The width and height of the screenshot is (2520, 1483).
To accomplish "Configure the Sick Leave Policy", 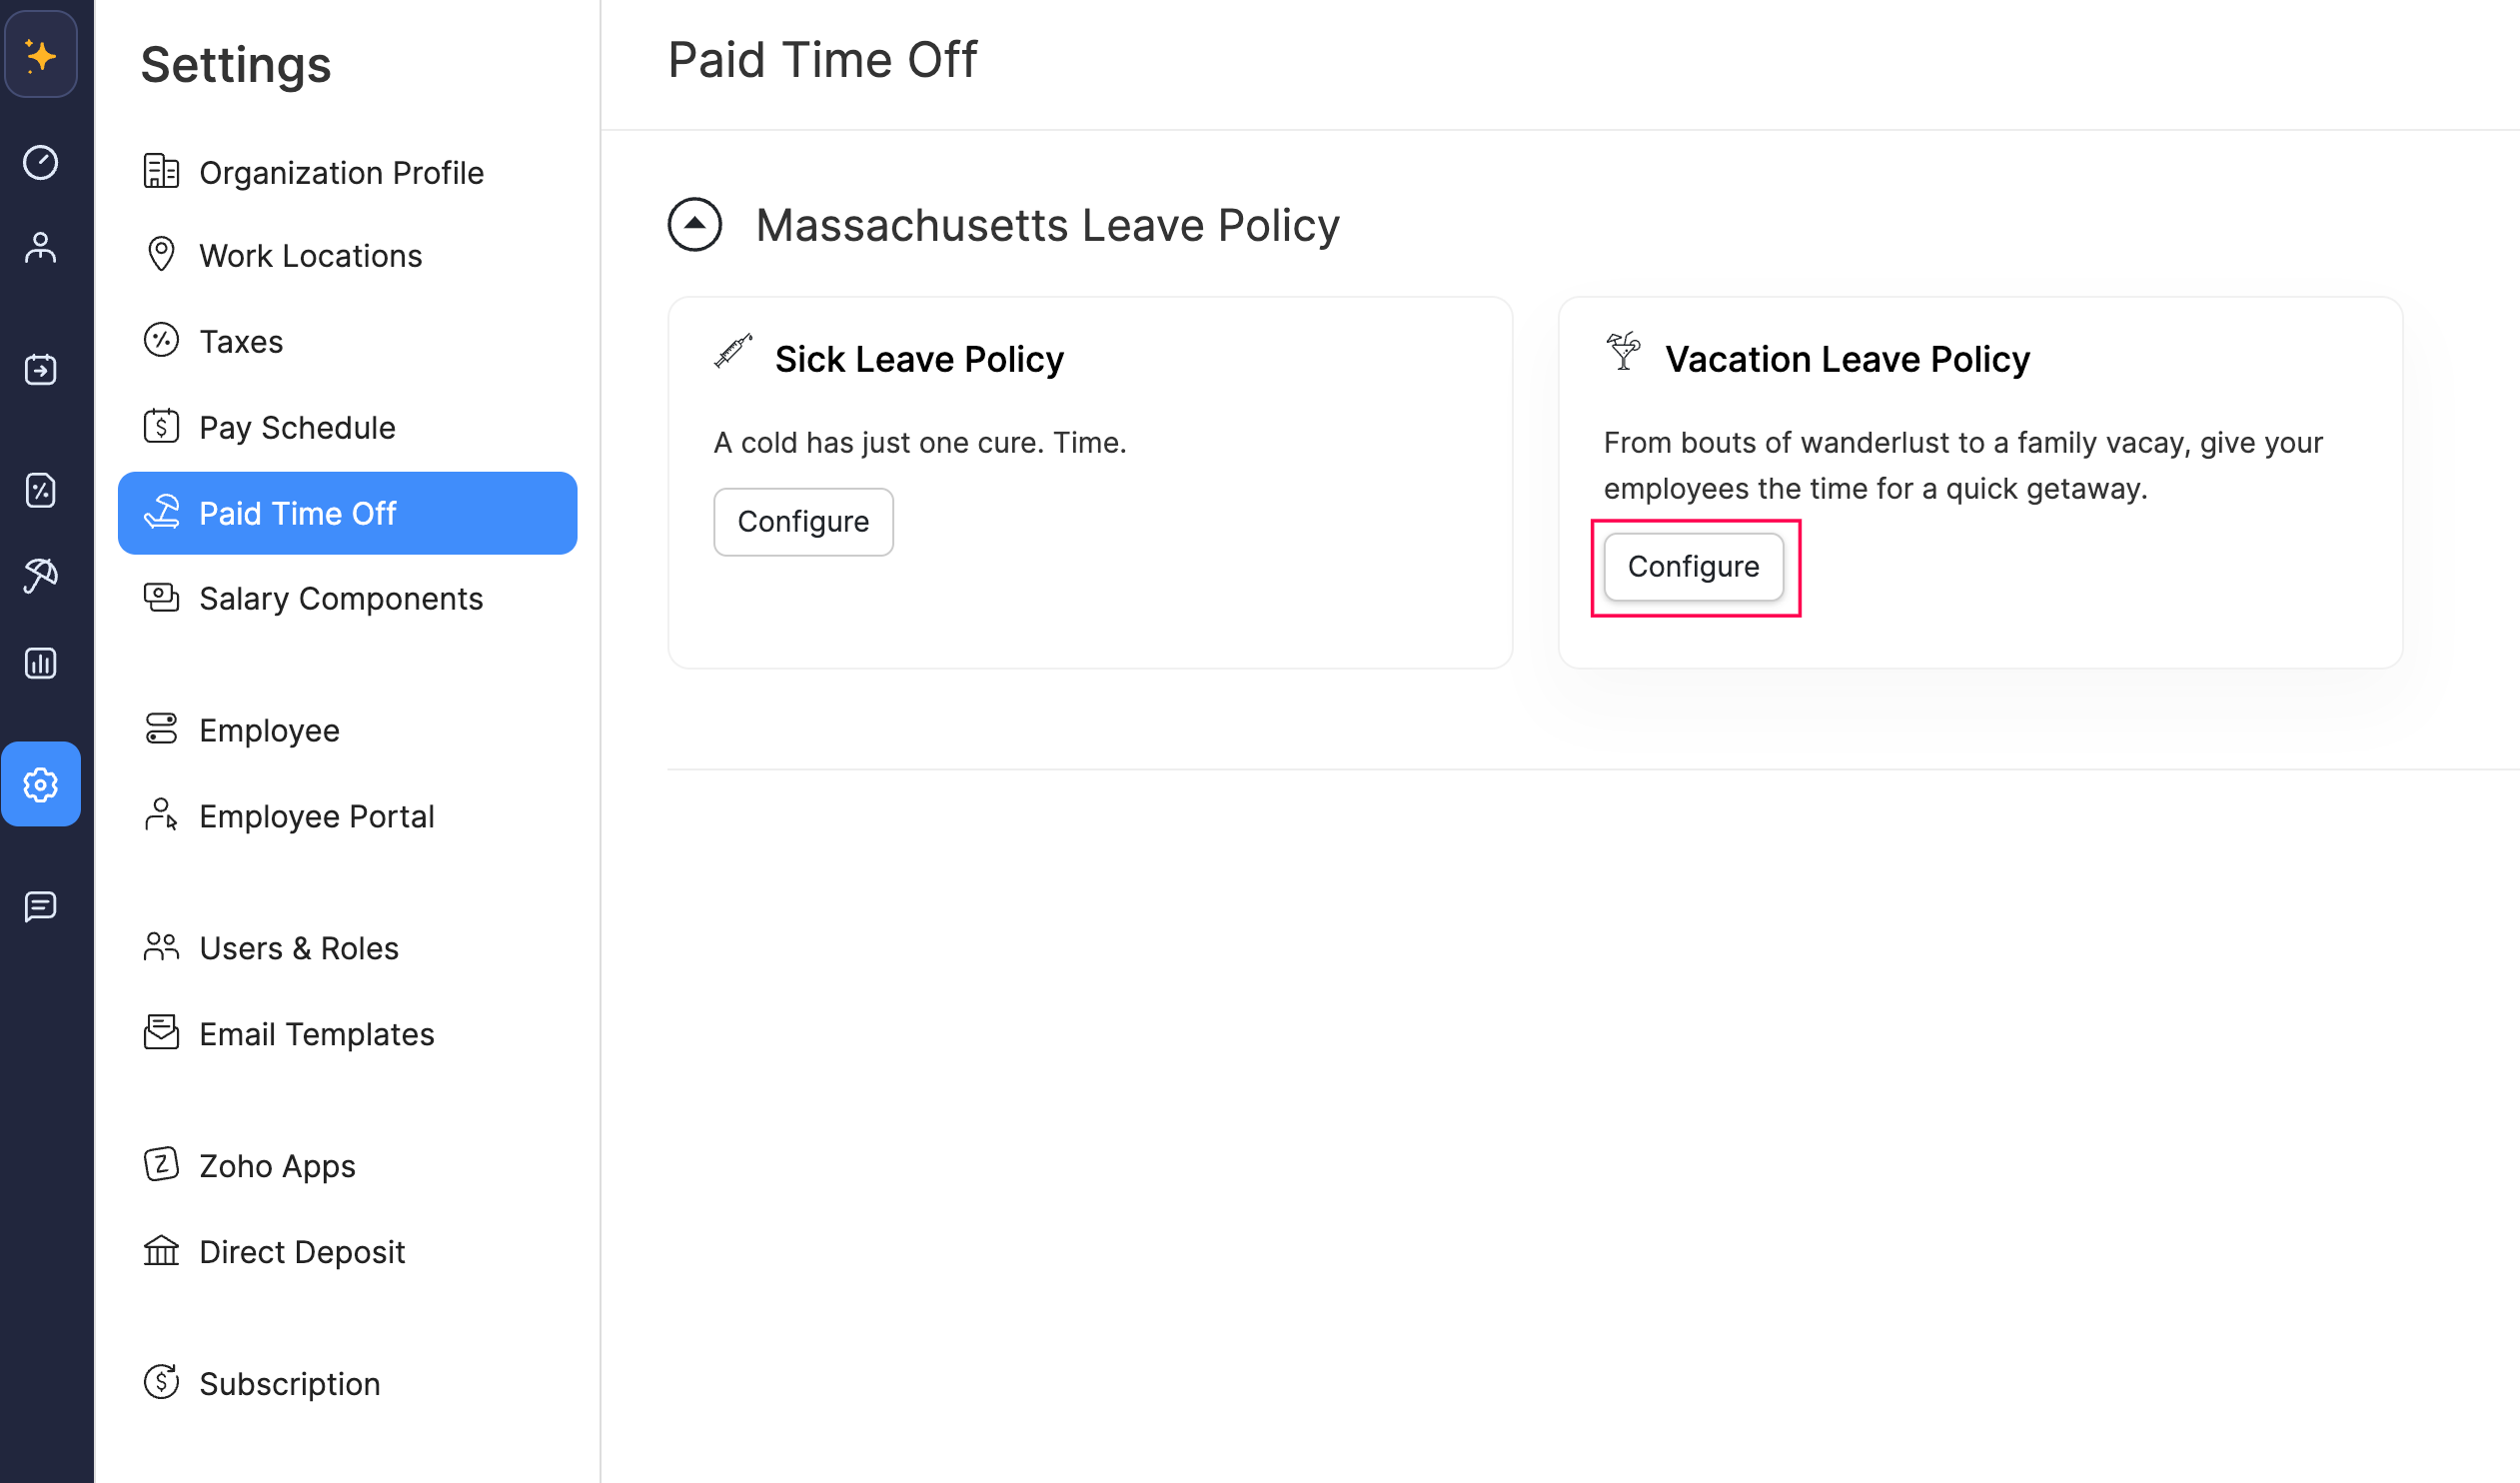I will 803,519.
